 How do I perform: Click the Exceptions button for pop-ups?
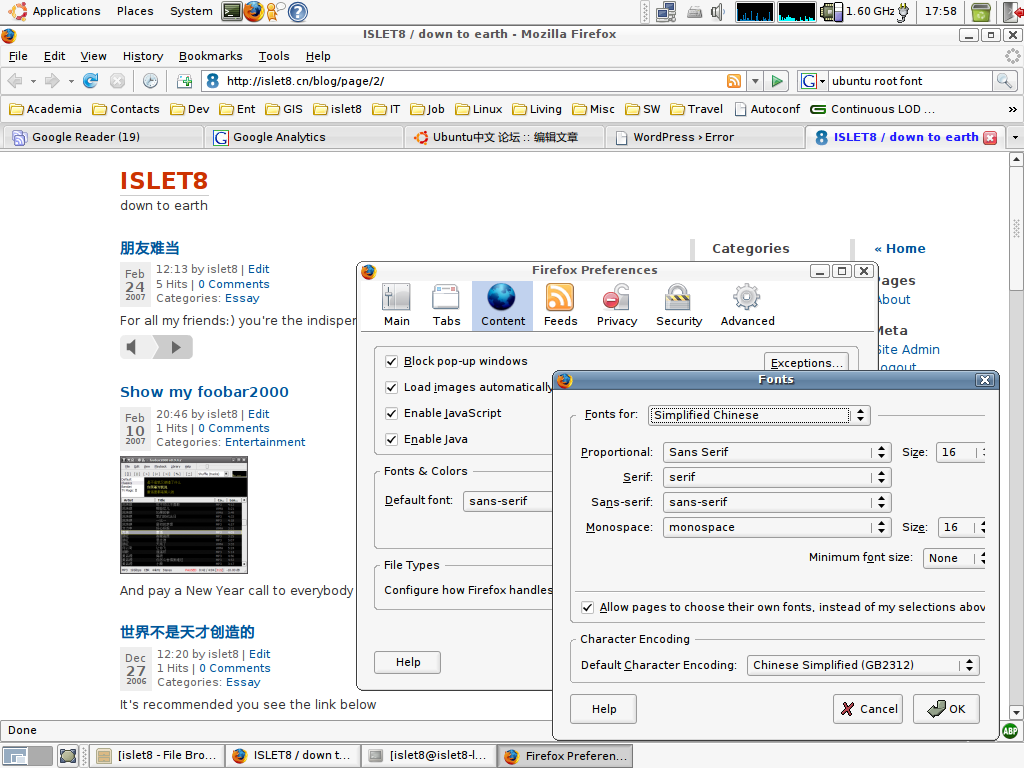coord(807,362)
